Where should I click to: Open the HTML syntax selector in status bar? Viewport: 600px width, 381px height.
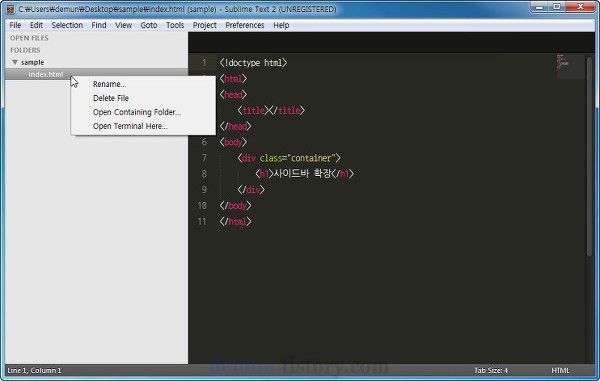click(x=560, y=370)
